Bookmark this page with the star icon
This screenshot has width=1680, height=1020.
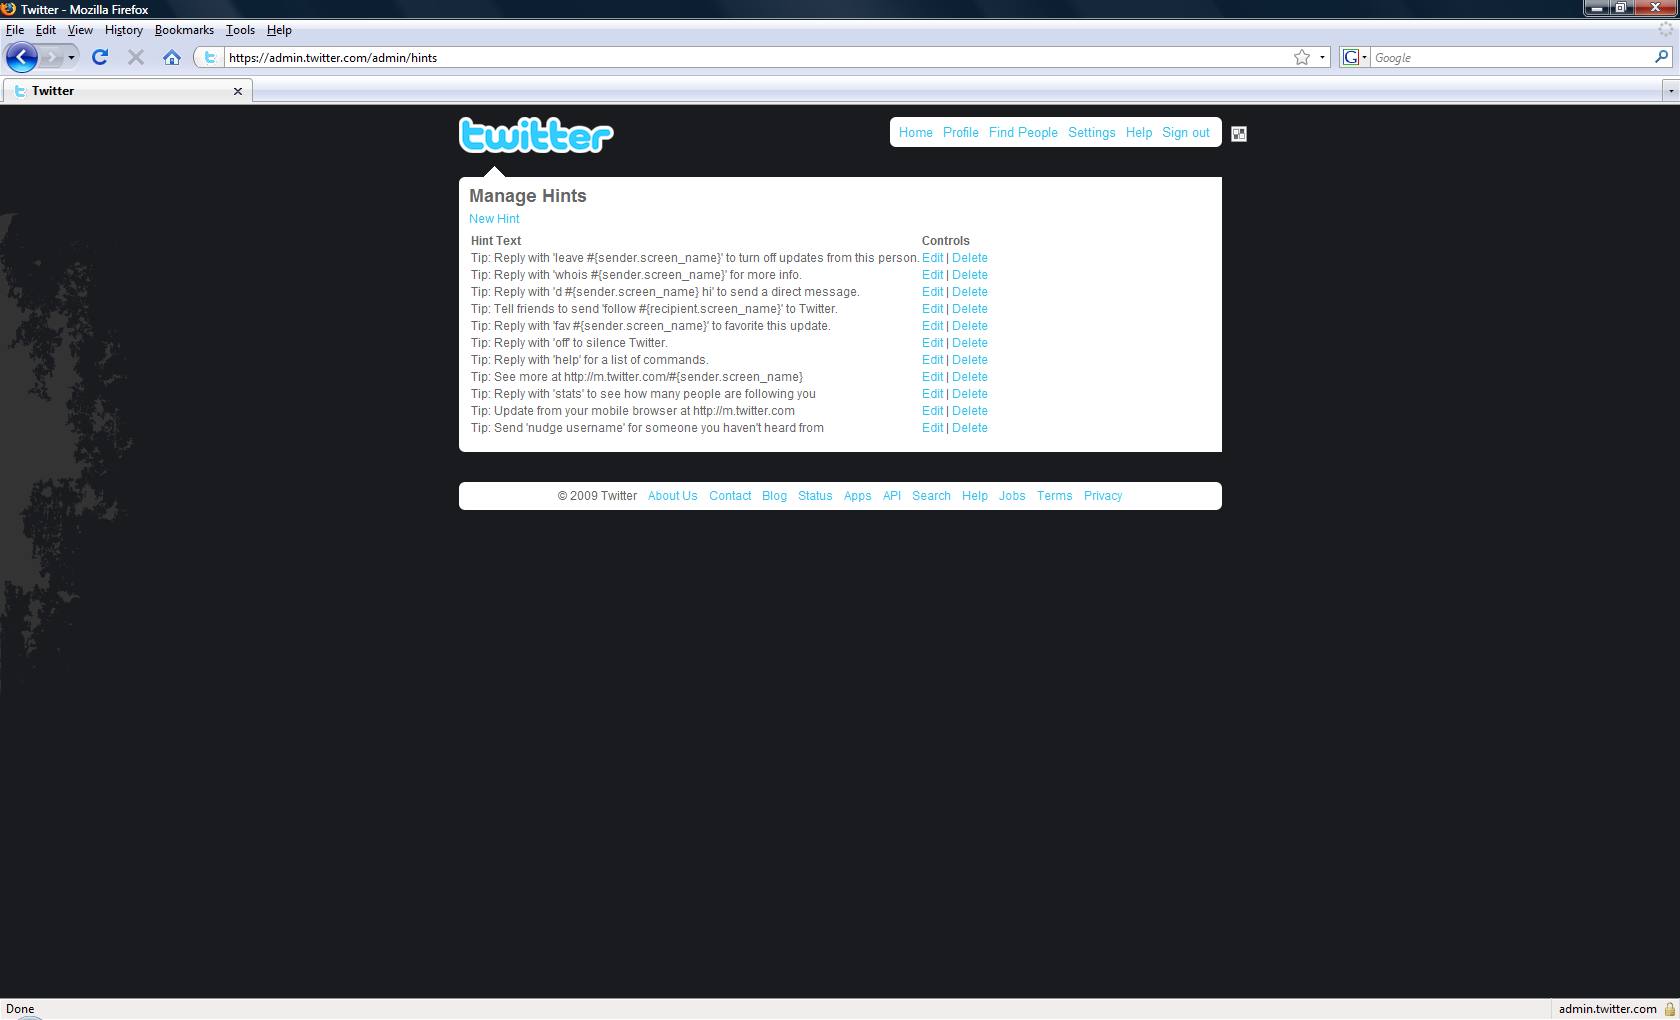click(x=1302, y=57)
